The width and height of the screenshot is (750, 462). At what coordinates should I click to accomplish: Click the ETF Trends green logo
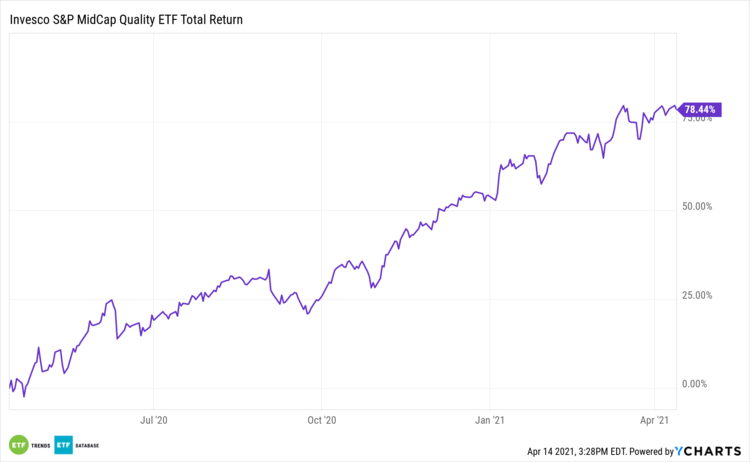coord(17,445)
